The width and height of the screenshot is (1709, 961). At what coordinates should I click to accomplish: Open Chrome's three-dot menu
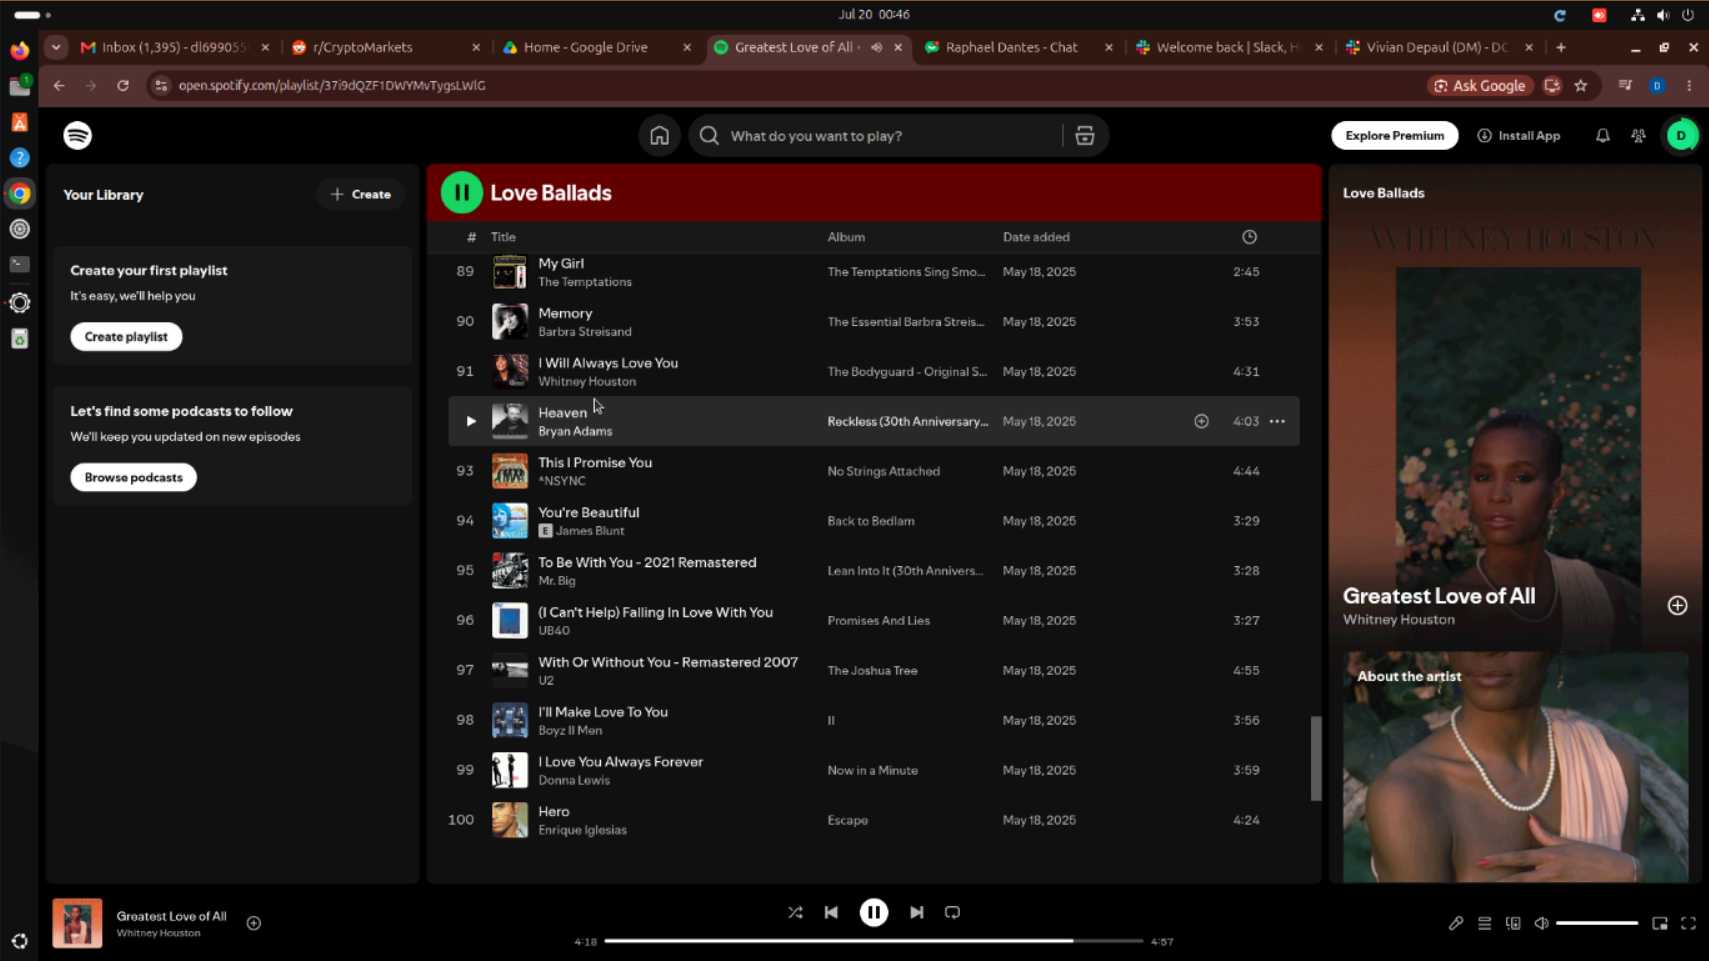[1689, 86]
